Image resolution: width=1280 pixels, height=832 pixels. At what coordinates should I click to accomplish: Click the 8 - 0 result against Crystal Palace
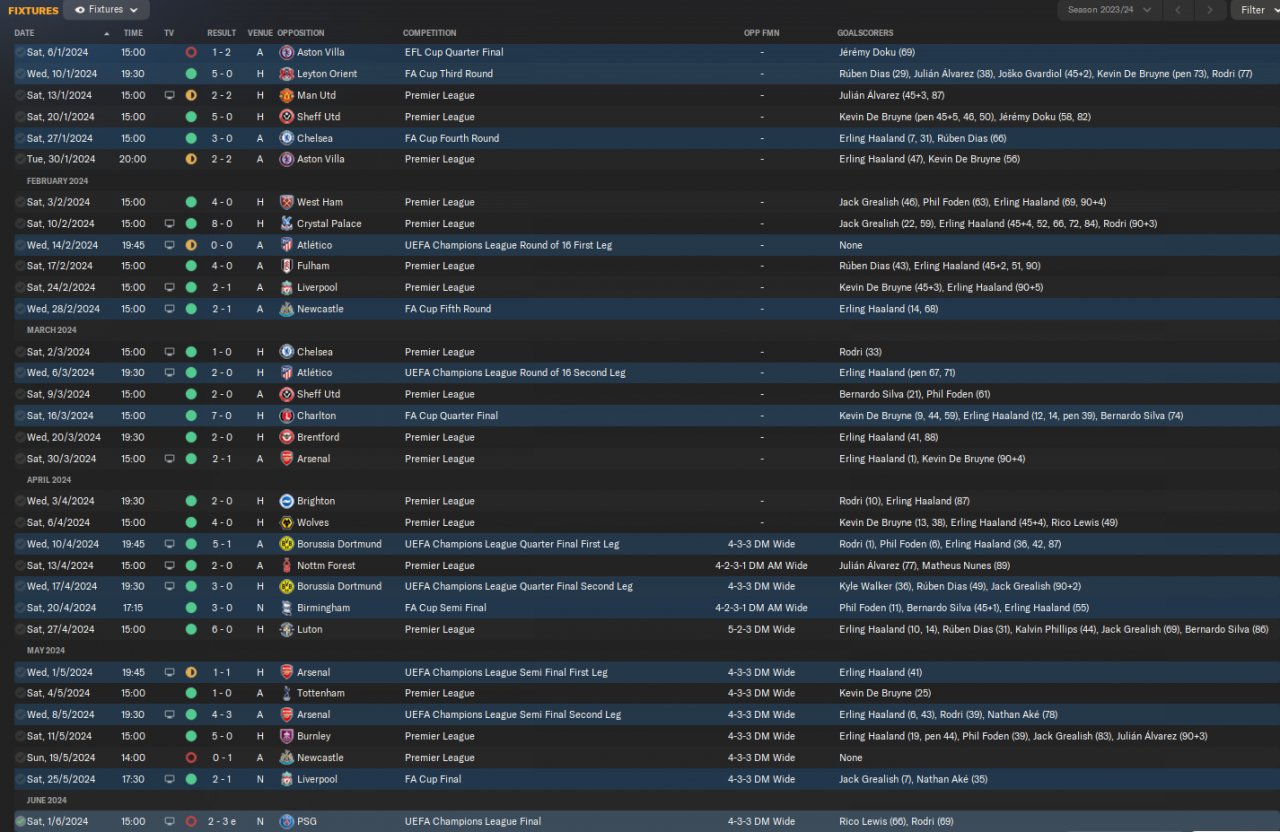(222, 224)
